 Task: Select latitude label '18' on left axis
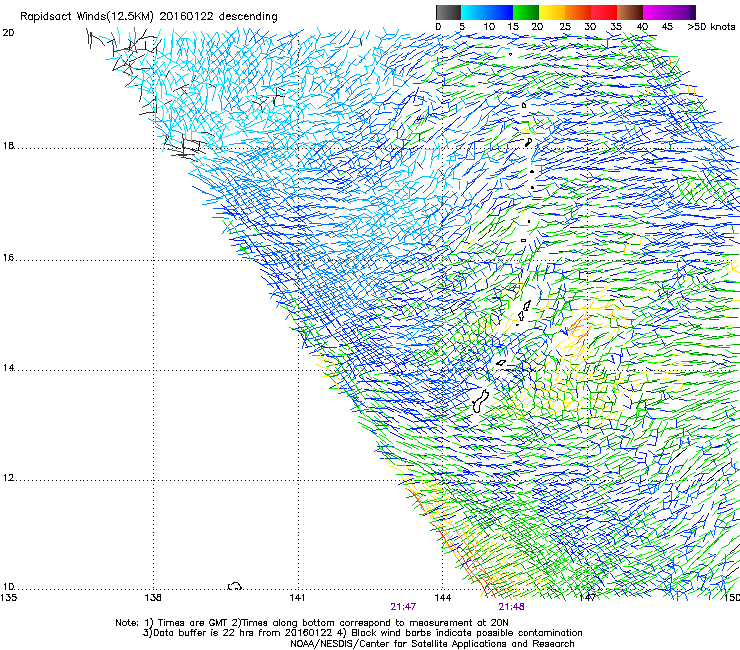click(8, 145)
